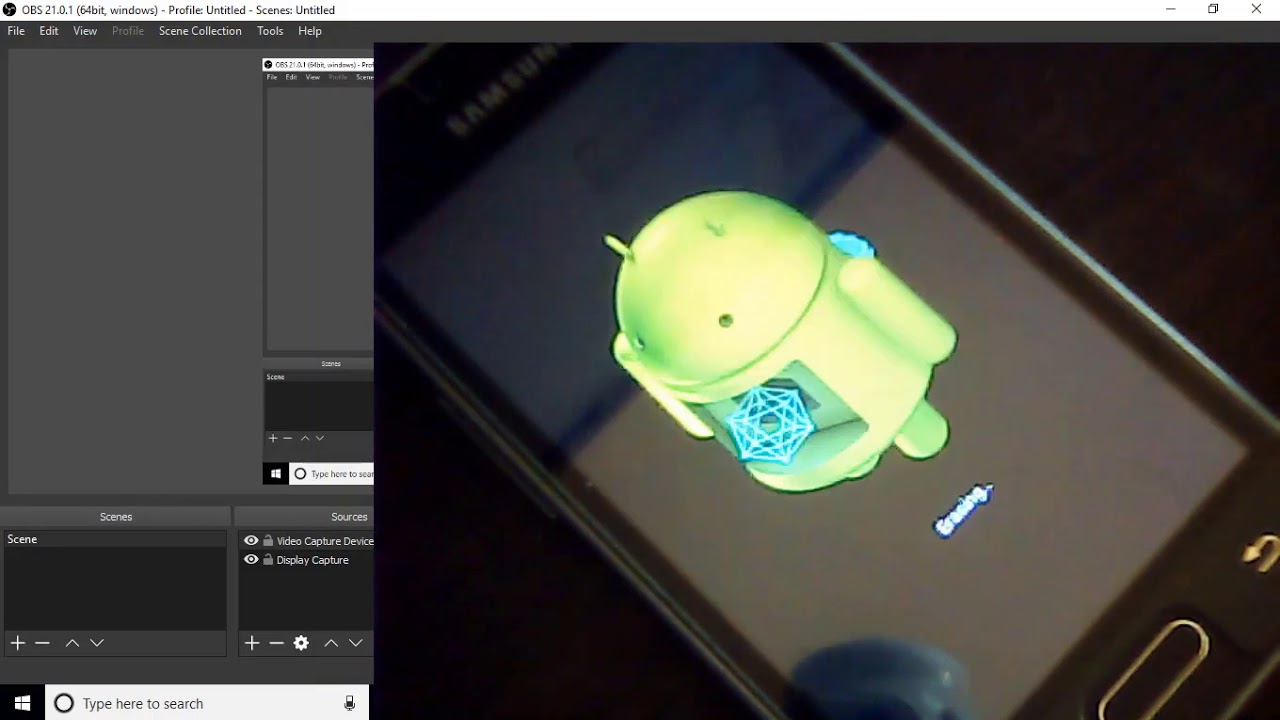Image resolution: width=1280 pixels, height=720 pixels.
Task: Click the nested display capture preview
Action: click(318, 270)
